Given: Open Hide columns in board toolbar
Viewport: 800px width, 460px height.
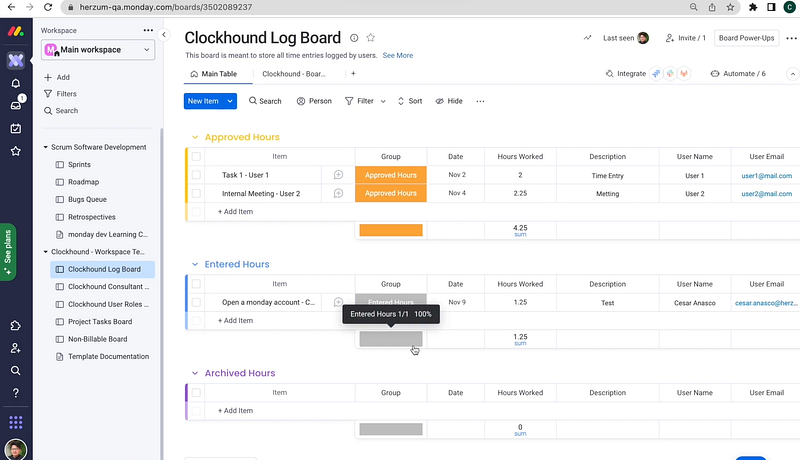Looking at the screenshot, I should [449, 101].
